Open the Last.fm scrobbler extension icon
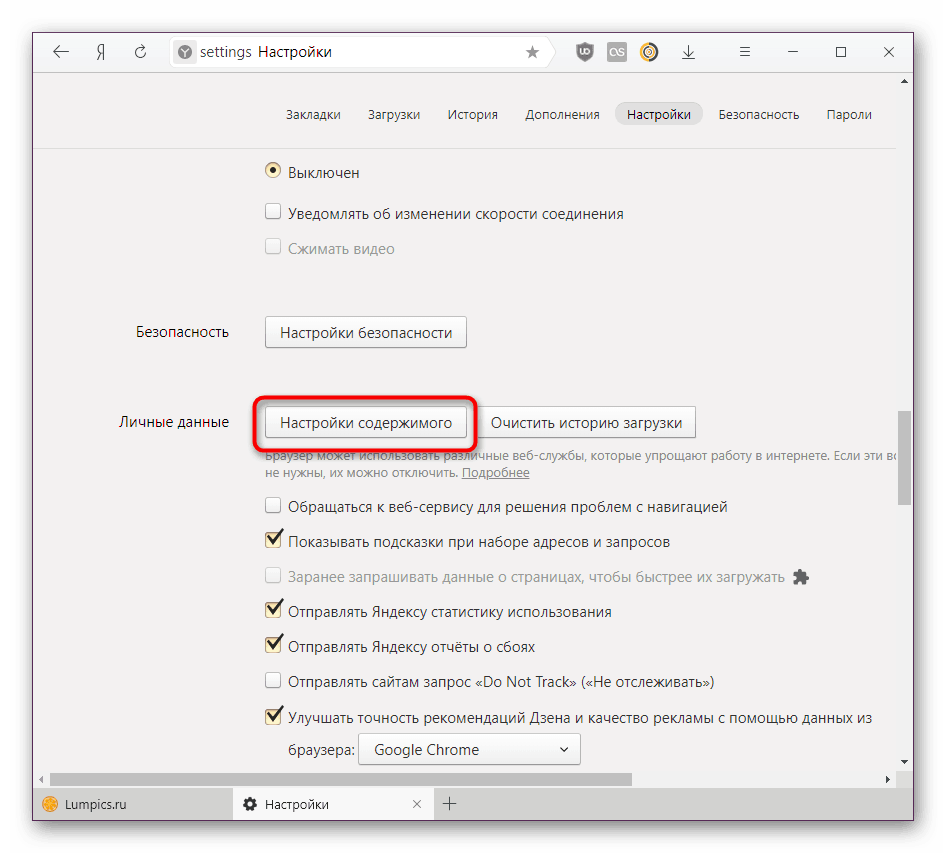946x853 pixels. click(617, 52)
